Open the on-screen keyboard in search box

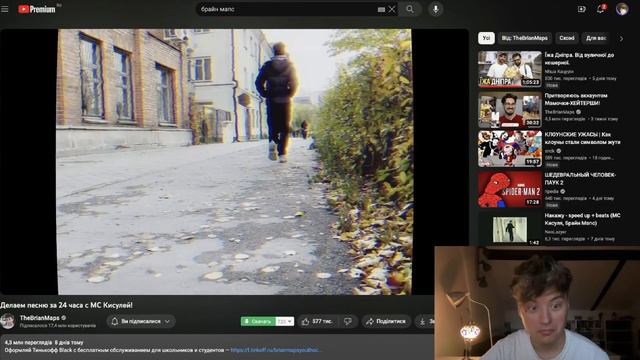[x=381, y=9]
